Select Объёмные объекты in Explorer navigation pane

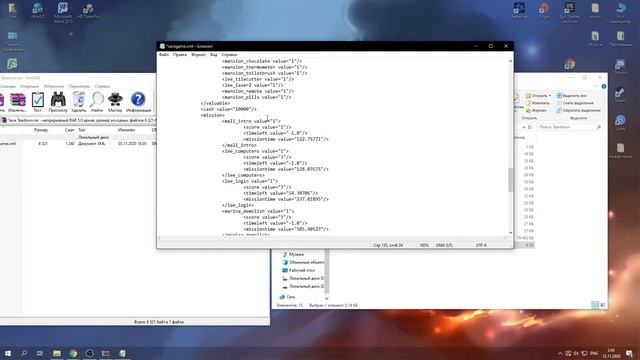click(306, 262)
